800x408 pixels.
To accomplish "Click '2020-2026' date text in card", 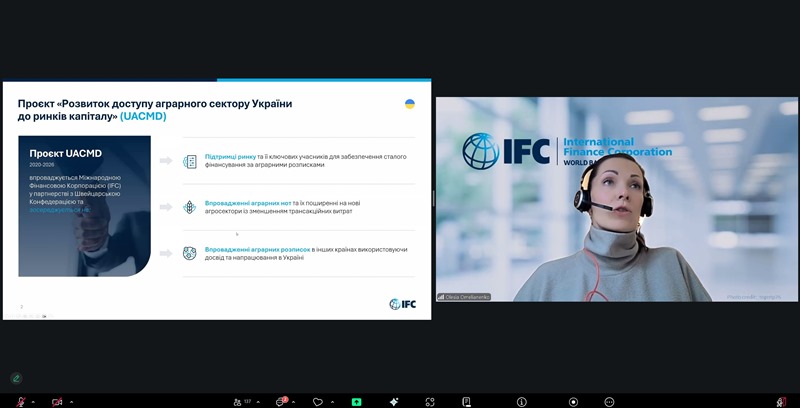I will (x=42, y=165).
